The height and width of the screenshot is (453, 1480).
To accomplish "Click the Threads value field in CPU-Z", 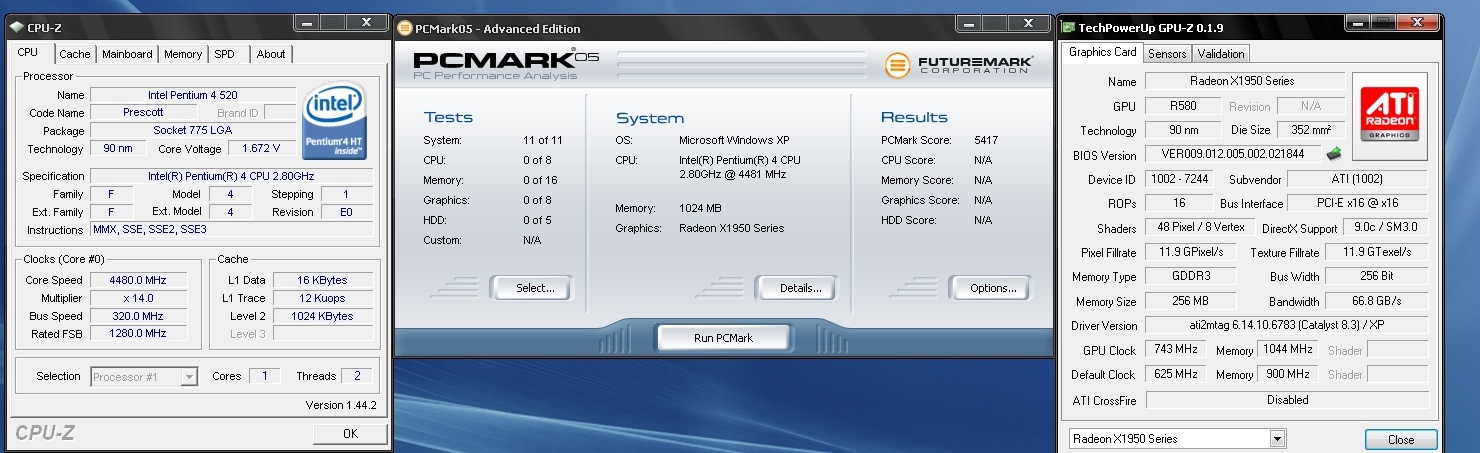I will 357,377.
